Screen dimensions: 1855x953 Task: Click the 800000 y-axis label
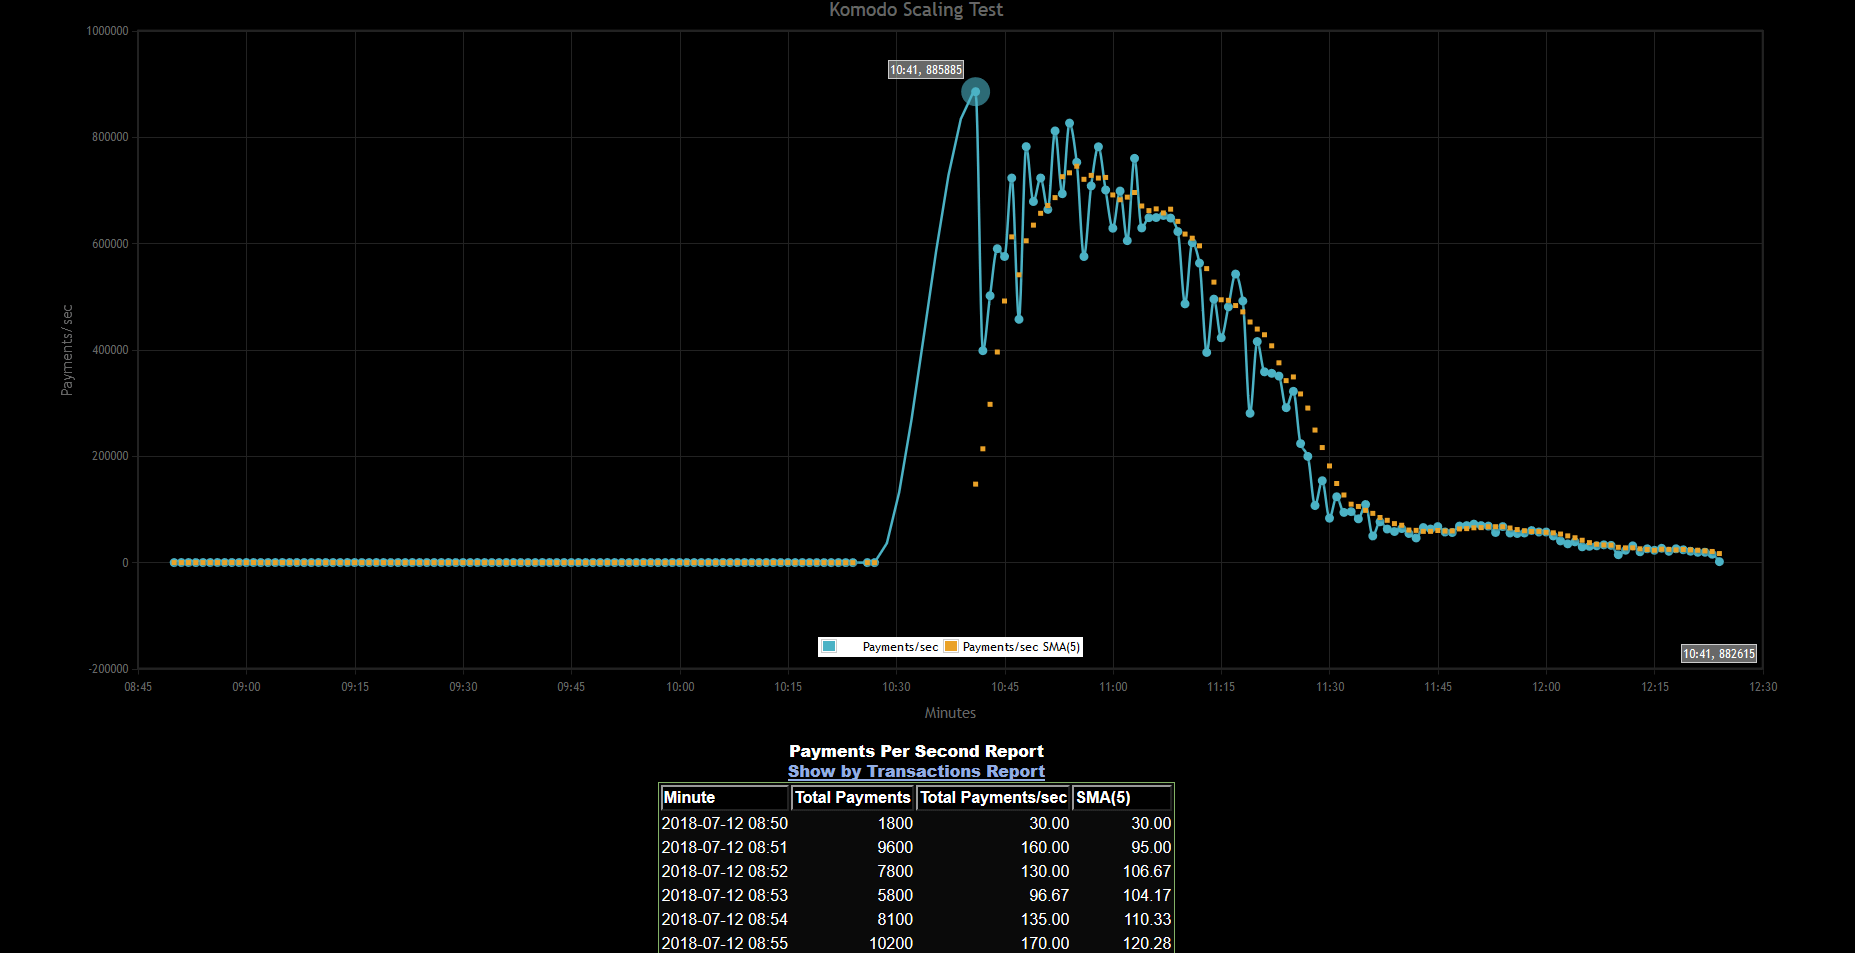pyautogui.click(x=110, y=137)
